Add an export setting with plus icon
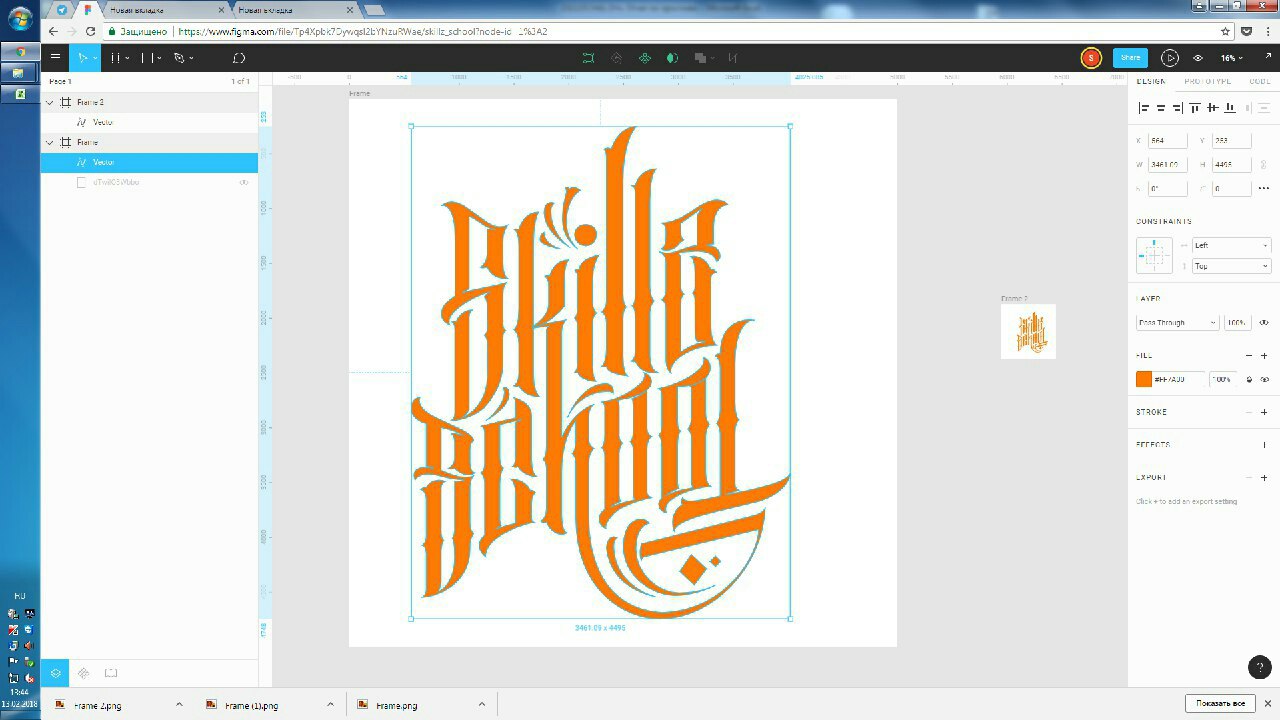 [x=1264, y=478]
